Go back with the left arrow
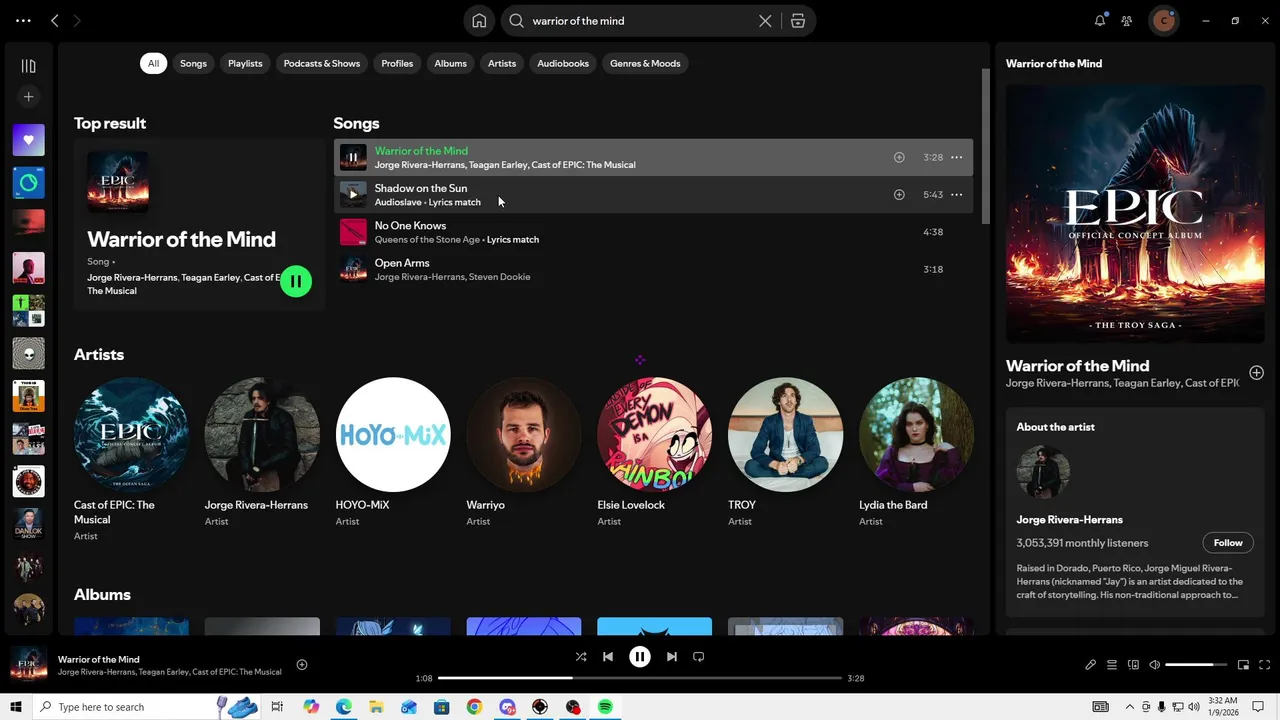The image size is (1280, 720). coord(55,21)
